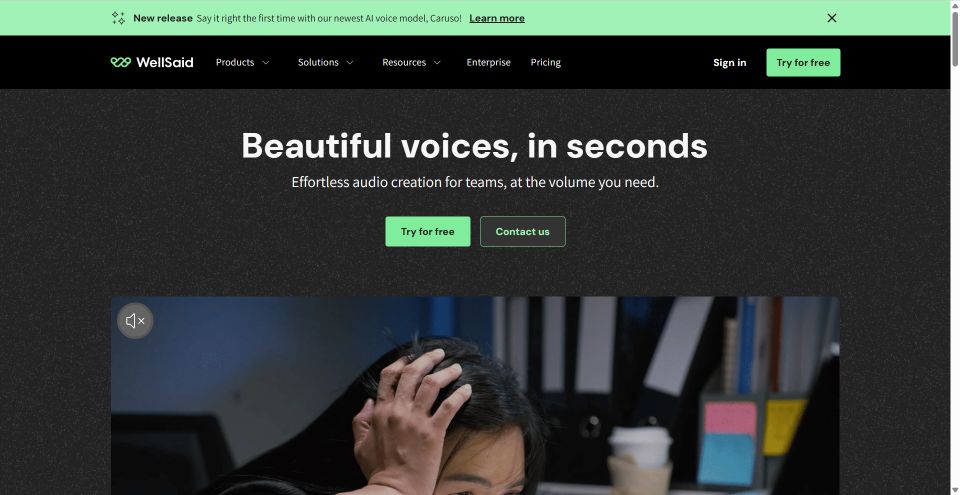960x495 pixels.
Task: Click the scrollbar up arrow
Action: pos(955,4)
